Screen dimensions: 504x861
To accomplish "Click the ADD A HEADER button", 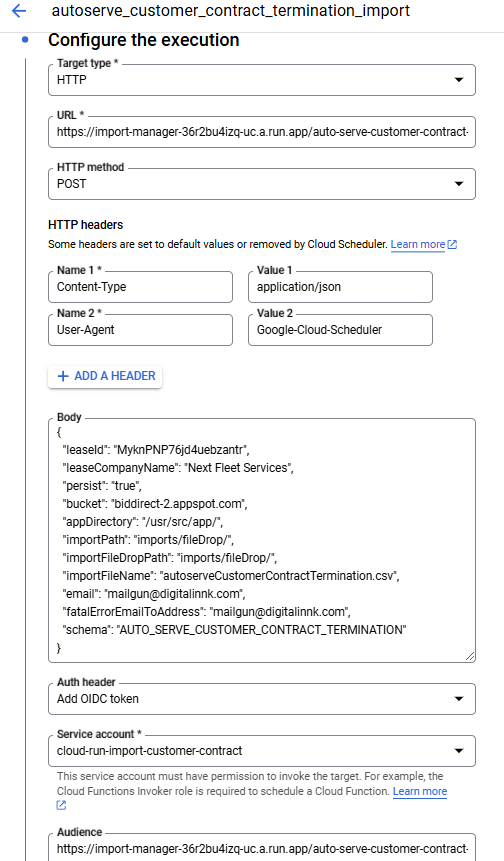I will point(105,376).
